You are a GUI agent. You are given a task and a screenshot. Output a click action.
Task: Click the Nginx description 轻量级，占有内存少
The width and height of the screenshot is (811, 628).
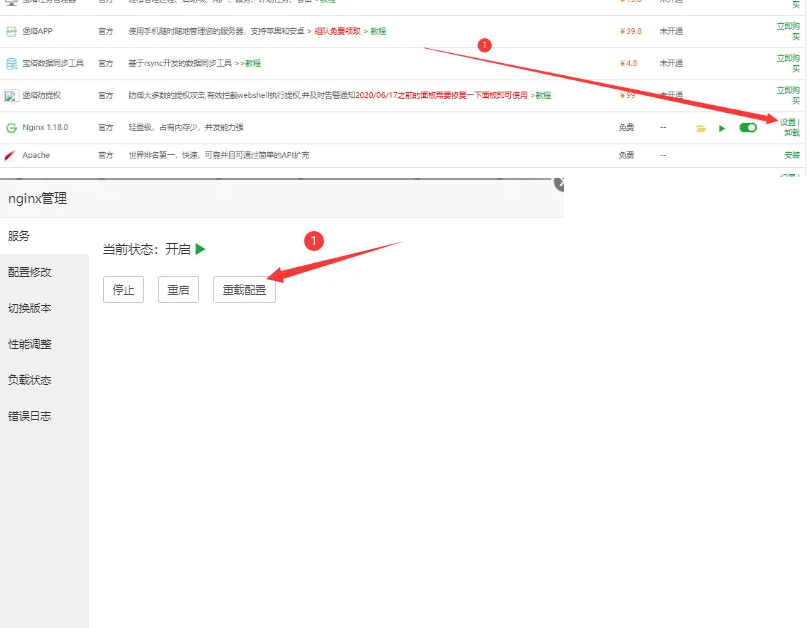click(x=186, y=128)
